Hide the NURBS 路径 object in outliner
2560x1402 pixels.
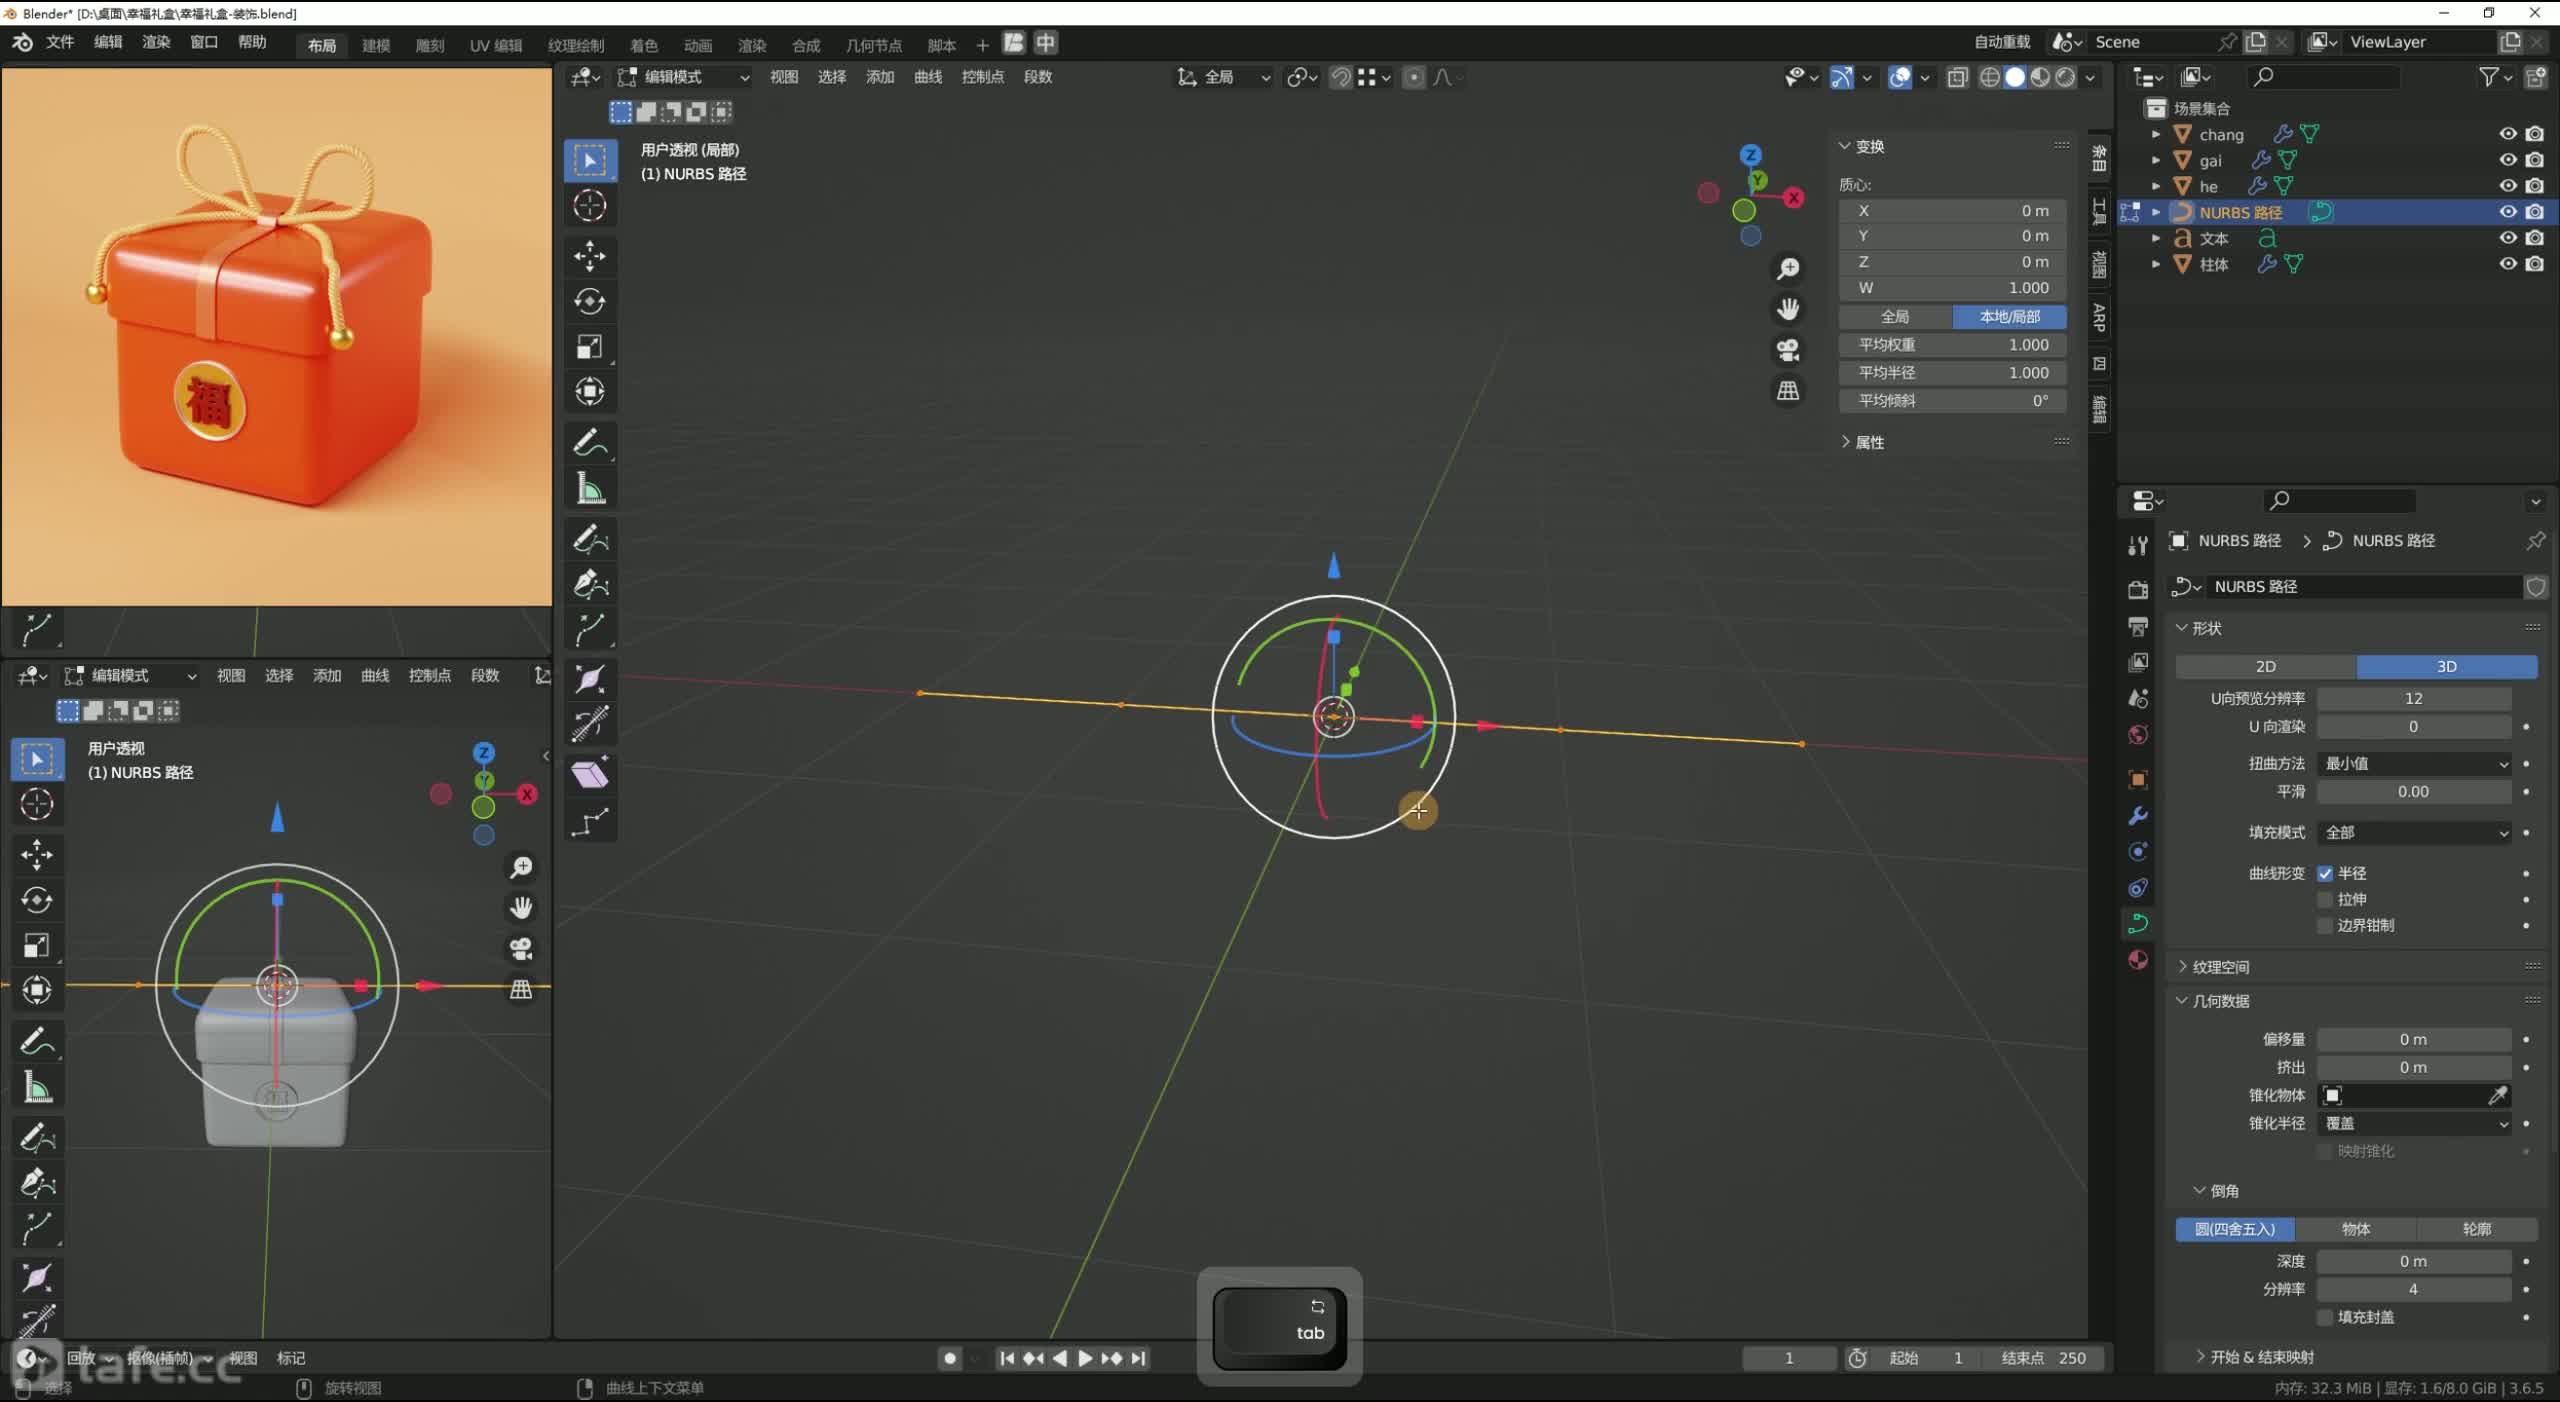click(2508, 212)
